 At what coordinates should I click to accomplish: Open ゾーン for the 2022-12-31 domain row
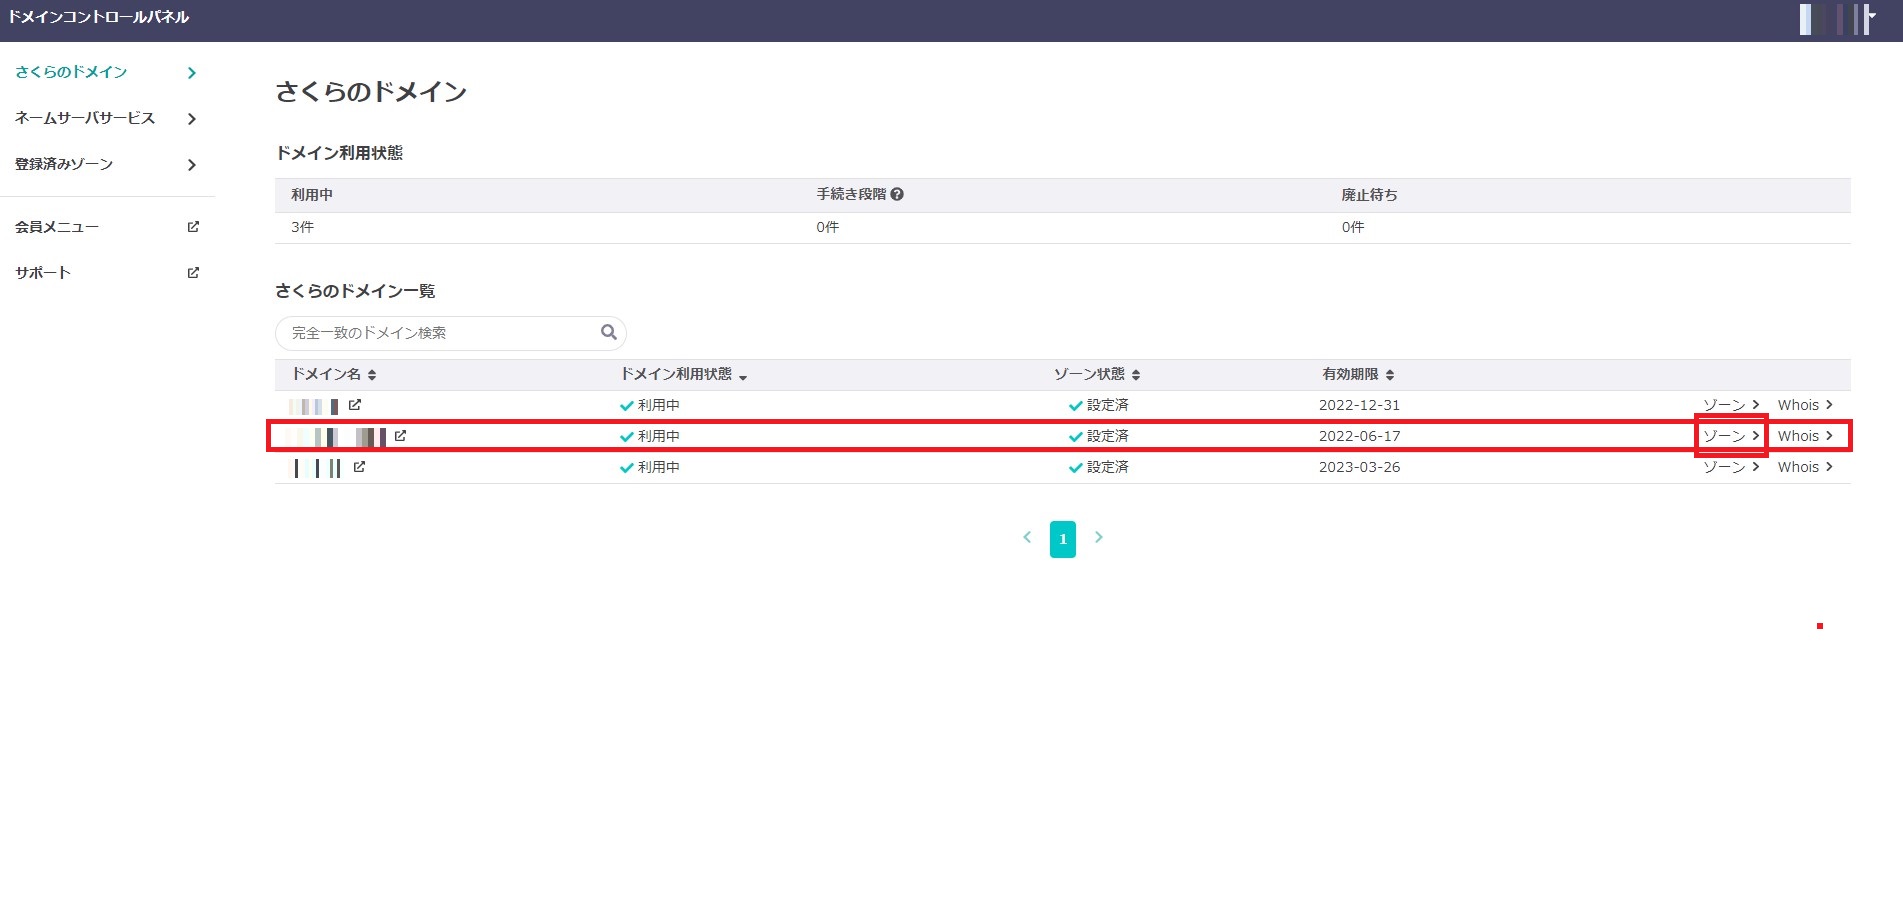(x=1731, y=405)
